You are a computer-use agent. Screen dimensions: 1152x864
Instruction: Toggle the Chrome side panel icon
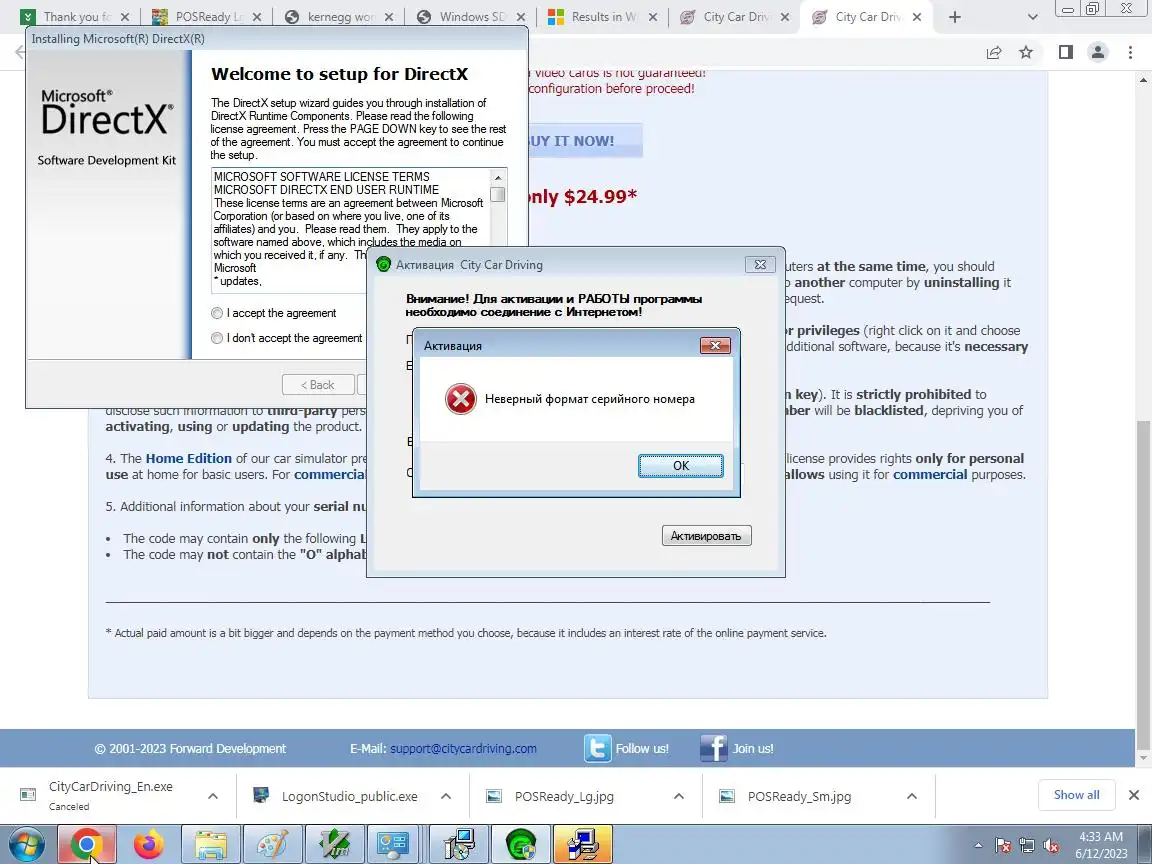[x=1065, y=52]
